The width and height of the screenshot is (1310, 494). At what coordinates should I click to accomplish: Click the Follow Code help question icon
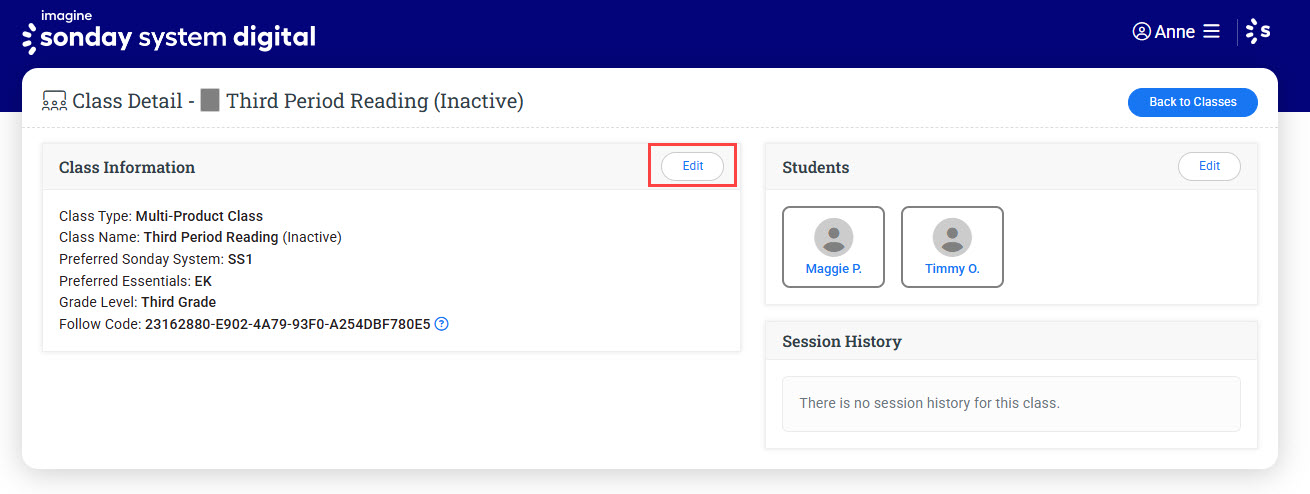pos(442,324)
